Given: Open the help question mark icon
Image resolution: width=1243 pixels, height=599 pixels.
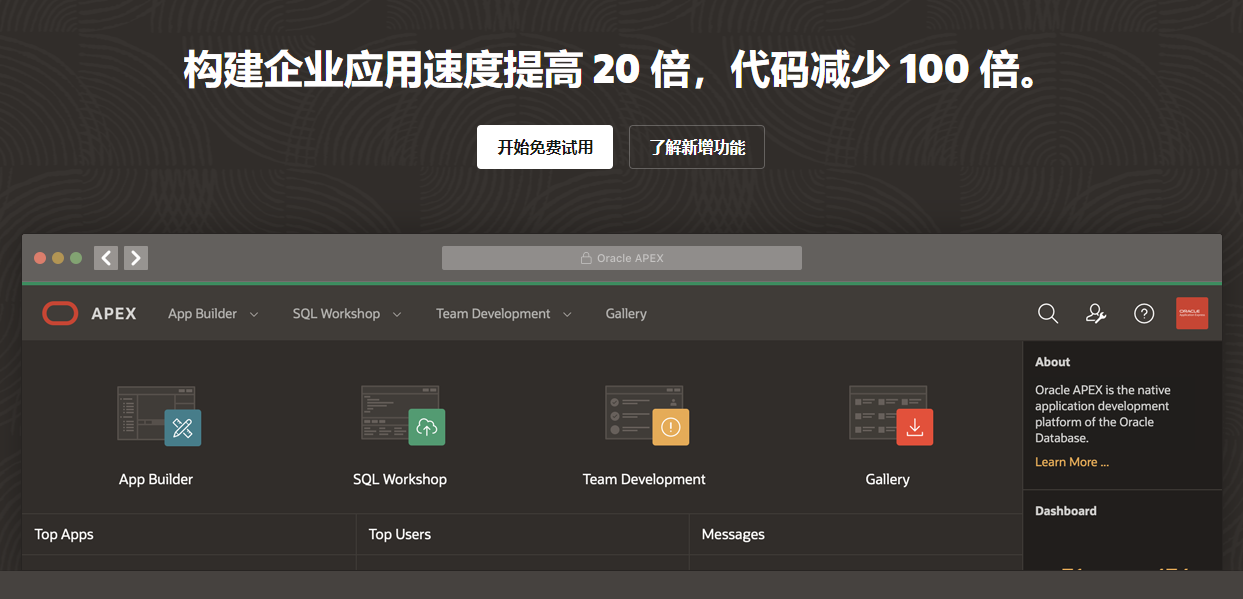Looking at the screenshot, I should click(x=1144, y=314).
